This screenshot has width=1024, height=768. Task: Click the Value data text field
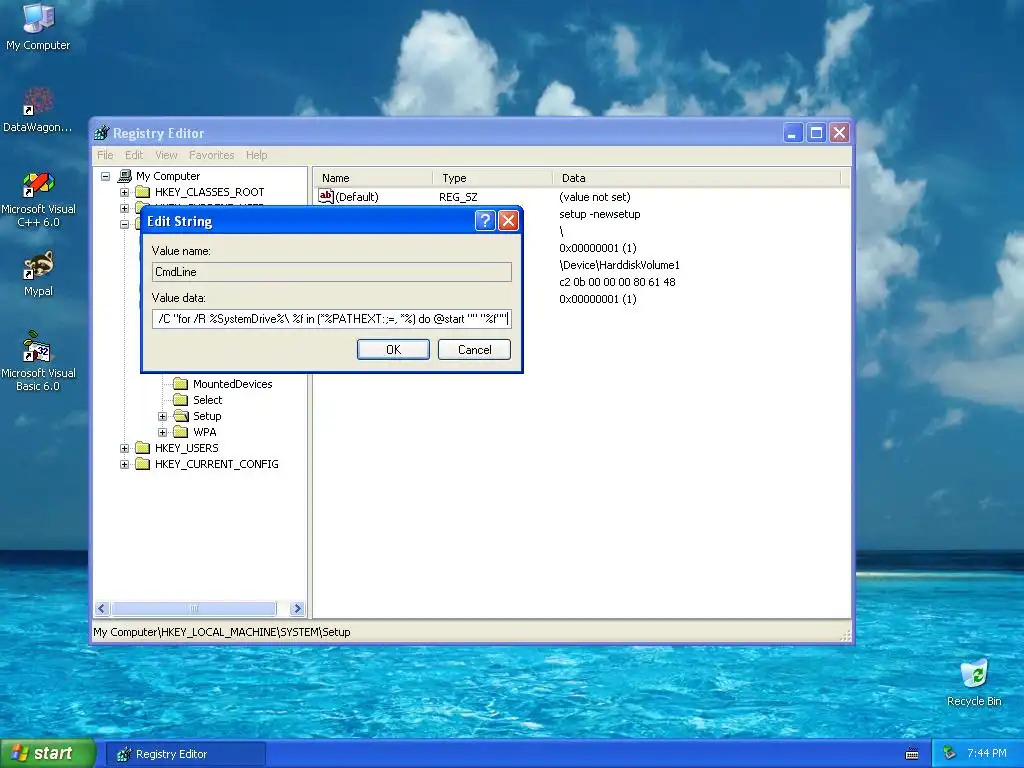point(332,319)
